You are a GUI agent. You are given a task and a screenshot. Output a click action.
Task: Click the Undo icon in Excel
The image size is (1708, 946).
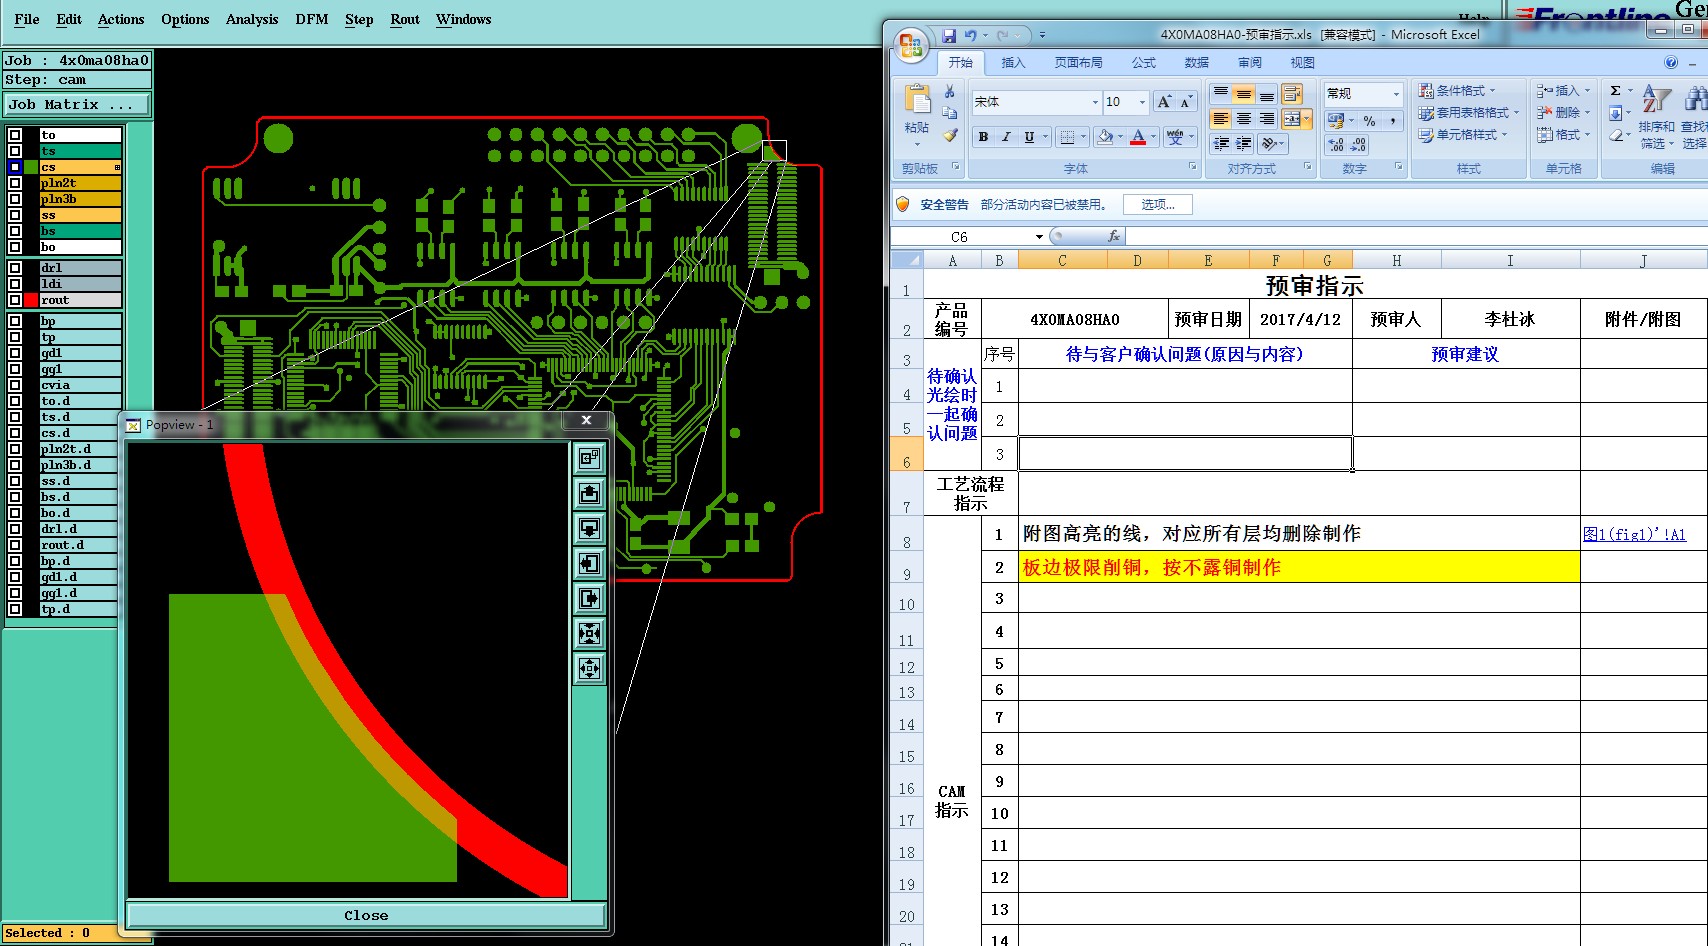[x=970, y=35]
